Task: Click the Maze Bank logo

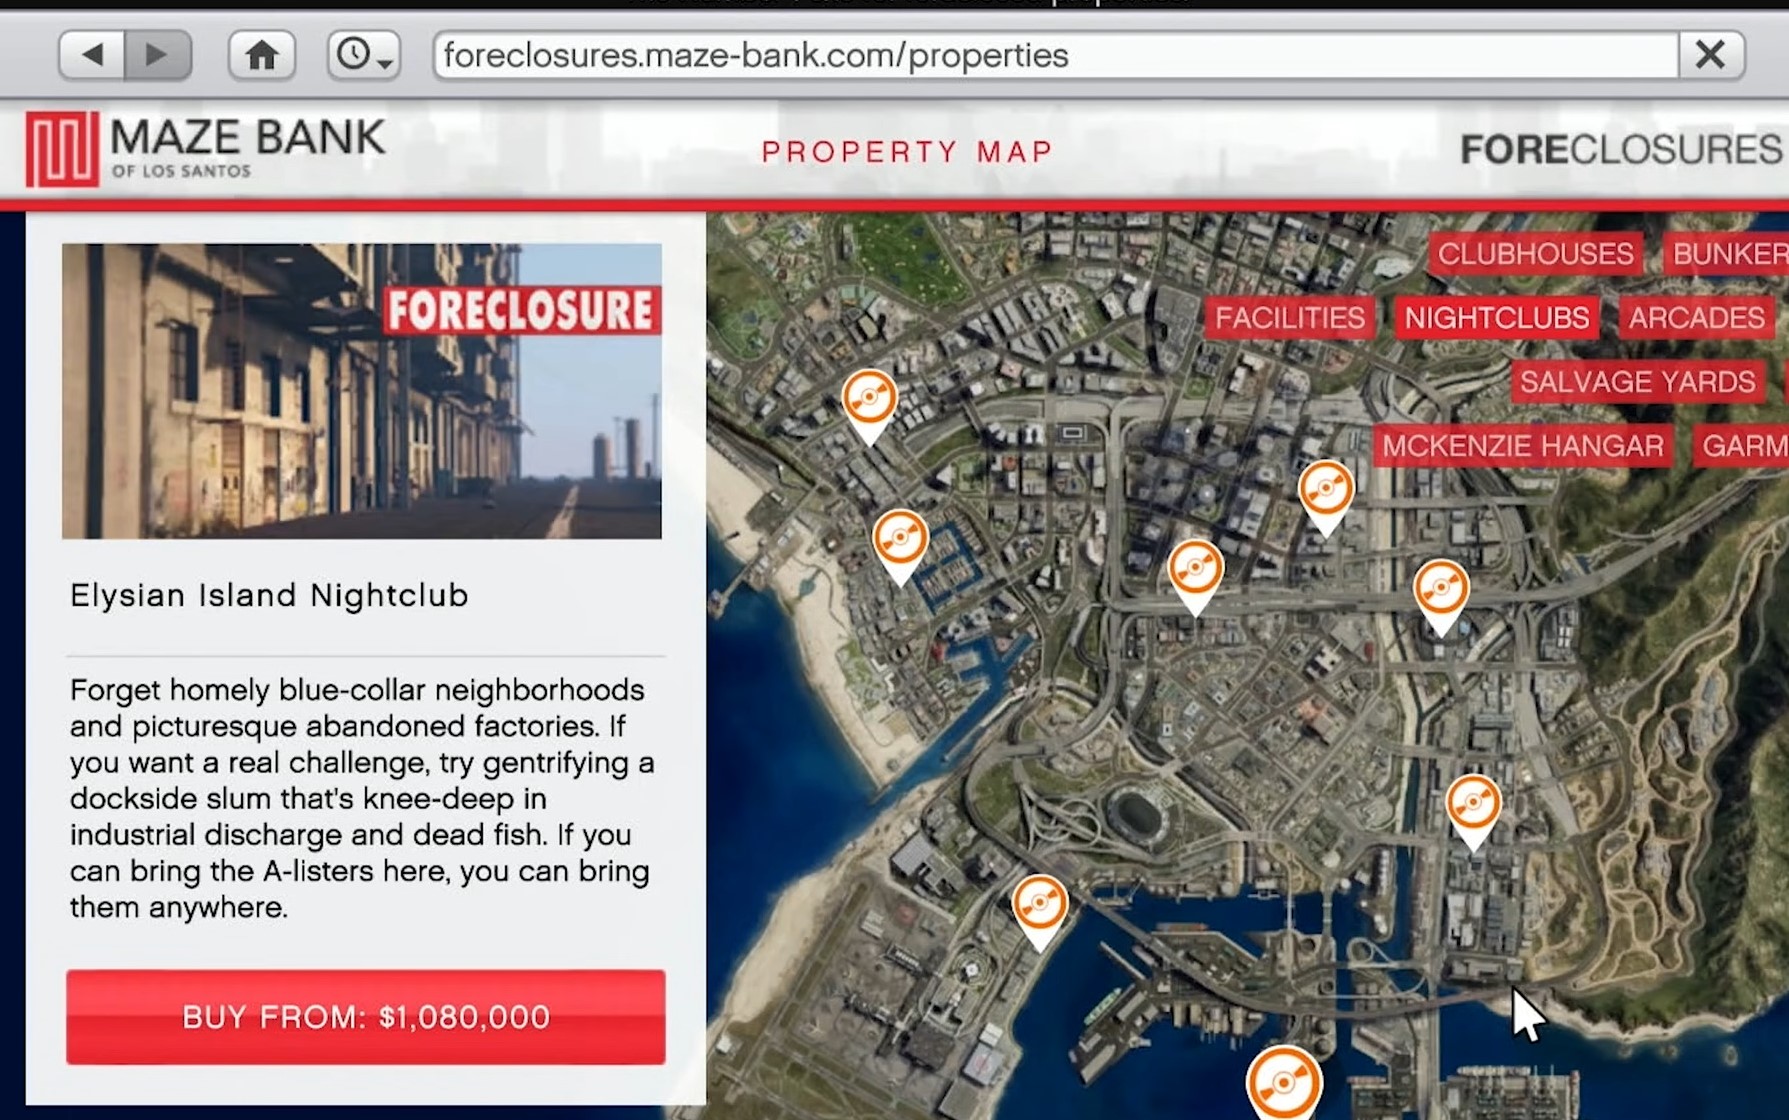Action: pos(205,149)
